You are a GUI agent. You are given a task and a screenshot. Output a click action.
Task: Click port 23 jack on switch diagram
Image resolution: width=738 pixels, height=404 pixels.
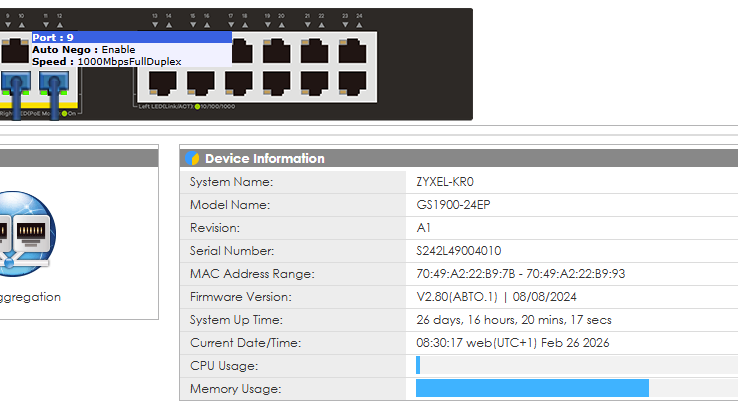pos(353,51)
